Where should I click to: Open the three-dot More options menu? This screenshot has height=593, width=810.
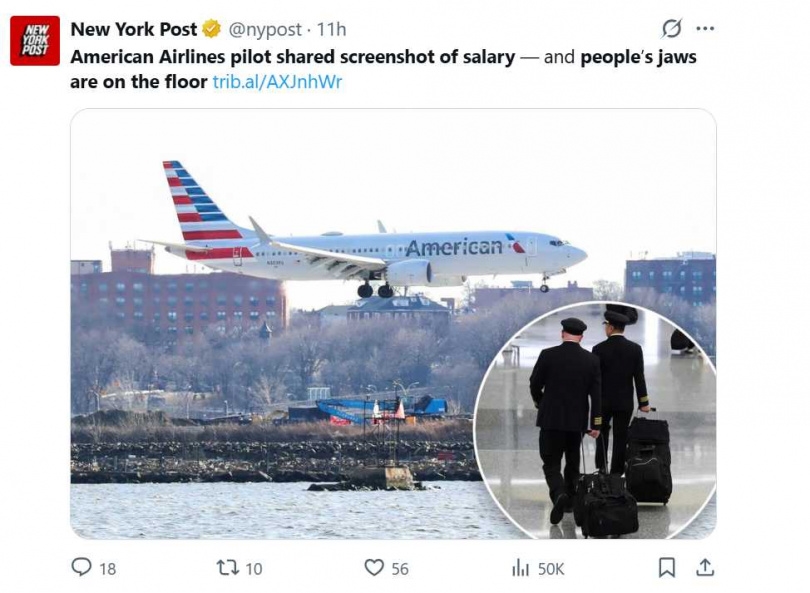705,28
